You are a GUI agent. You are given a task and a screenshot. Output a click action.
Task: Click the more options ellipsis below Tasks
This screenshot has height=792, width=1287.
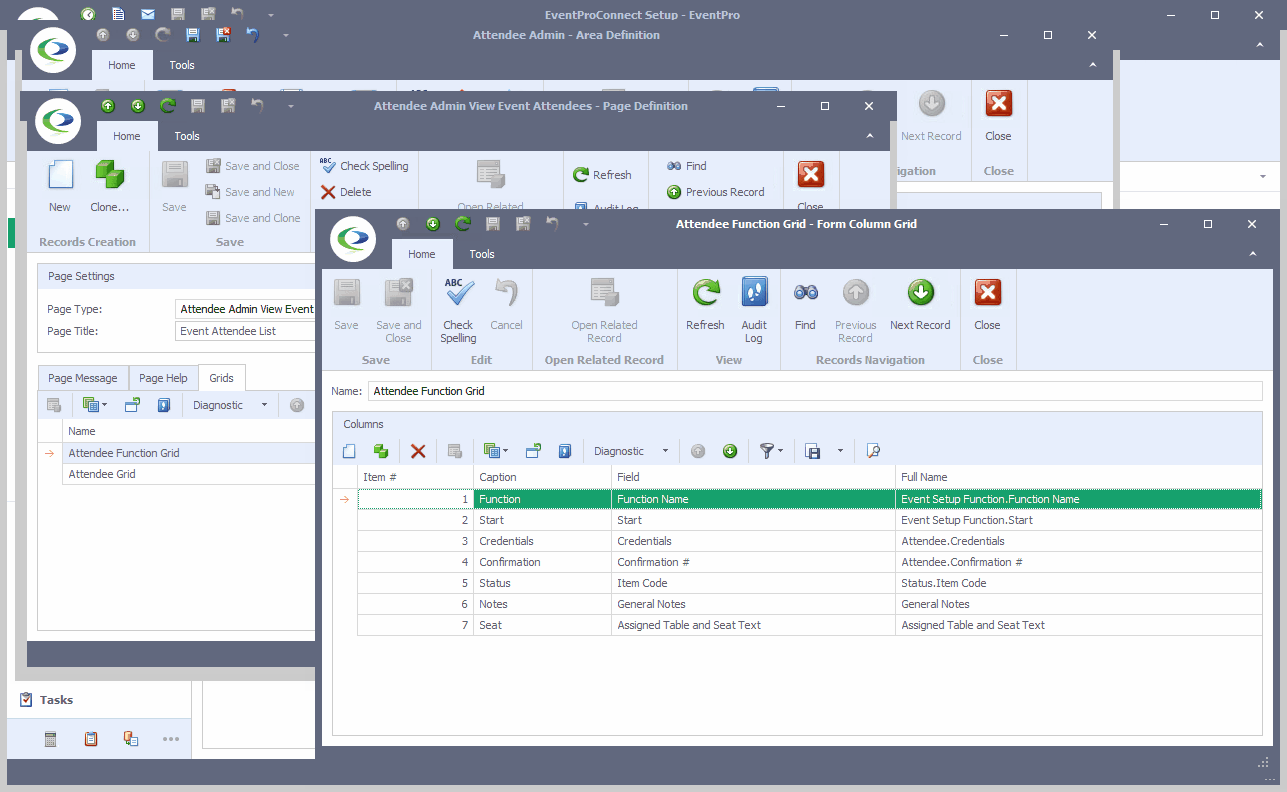pos(171,739)
